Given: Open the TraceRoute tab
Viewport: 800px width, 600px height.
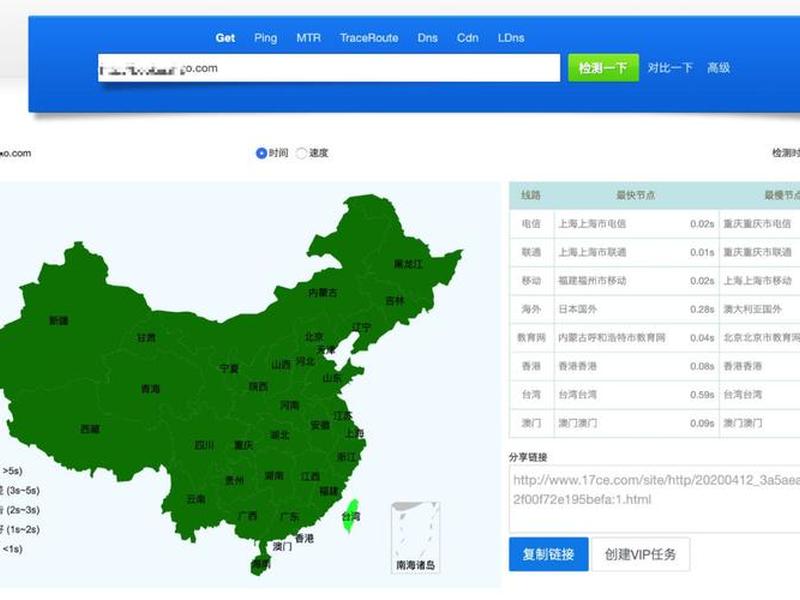Looking at the screenshot, I should click(369, 38).
